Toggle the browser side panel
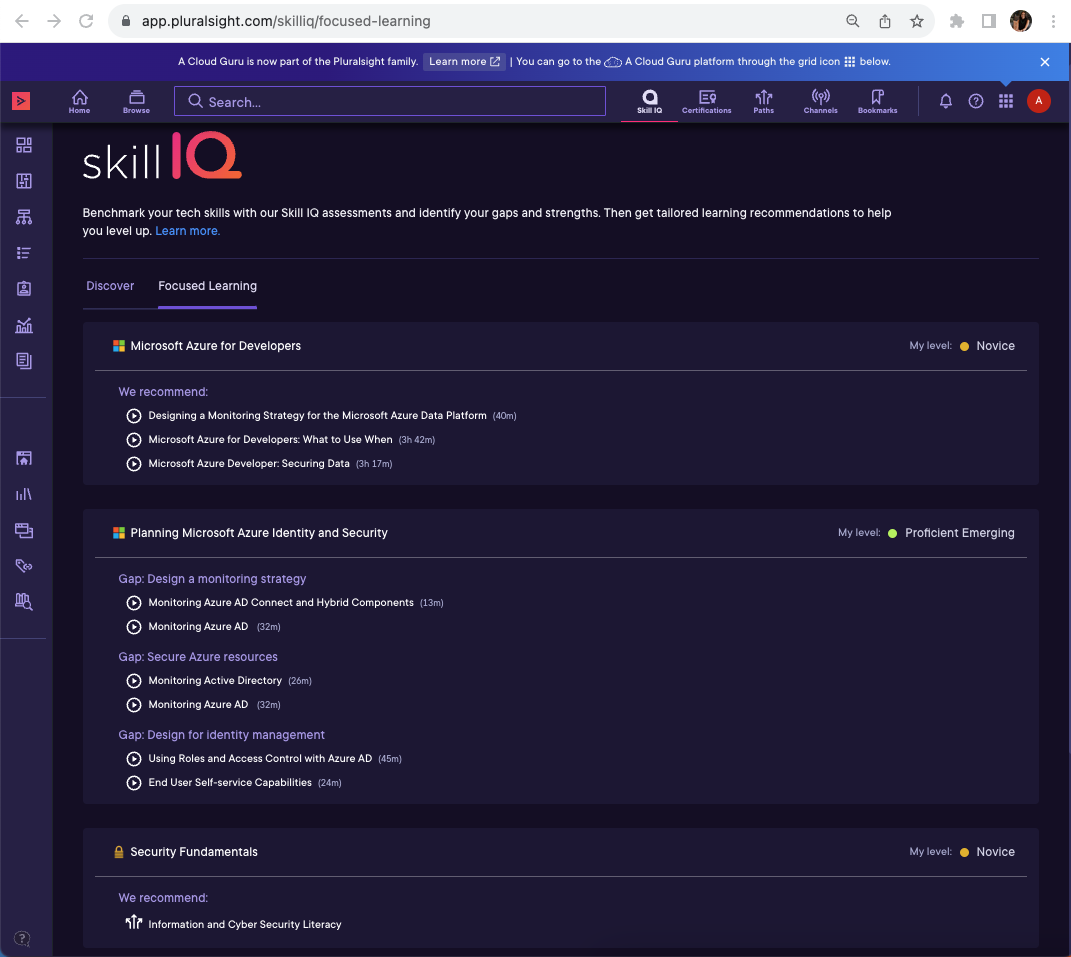 (988, 21)
